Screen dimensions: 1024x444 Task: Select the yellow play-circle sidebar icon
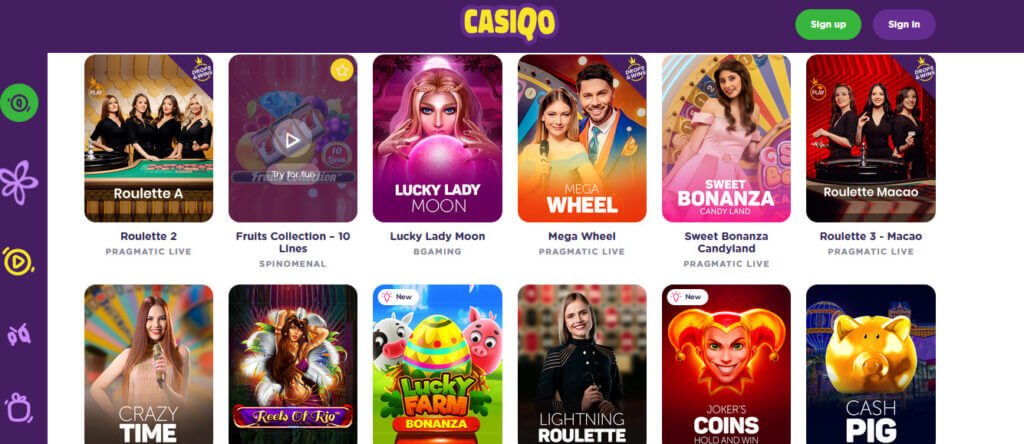[18, 261]
